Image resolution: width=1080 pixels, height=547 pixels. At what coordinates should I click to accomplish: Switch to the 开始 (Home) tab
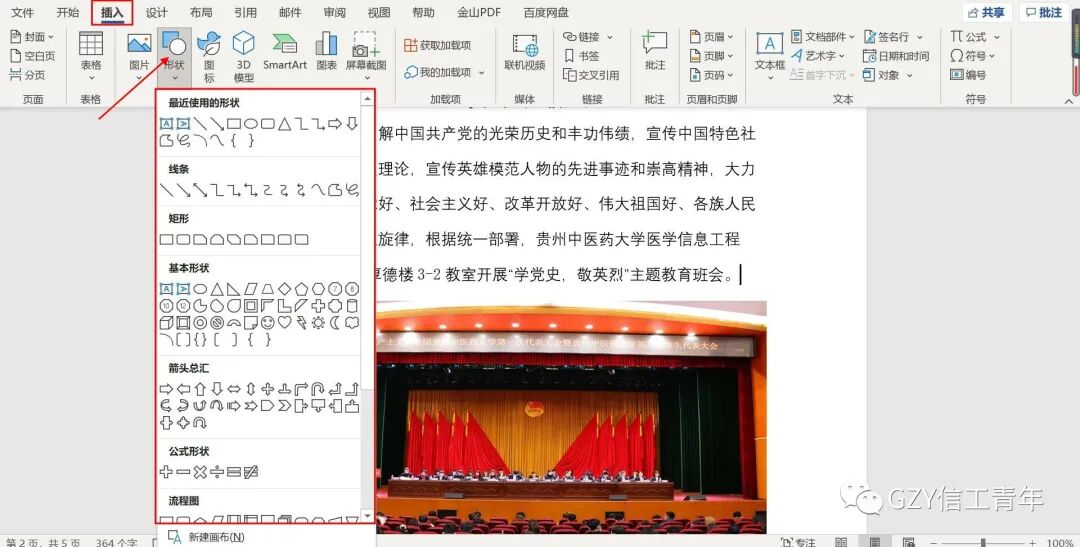click(68, 12)
